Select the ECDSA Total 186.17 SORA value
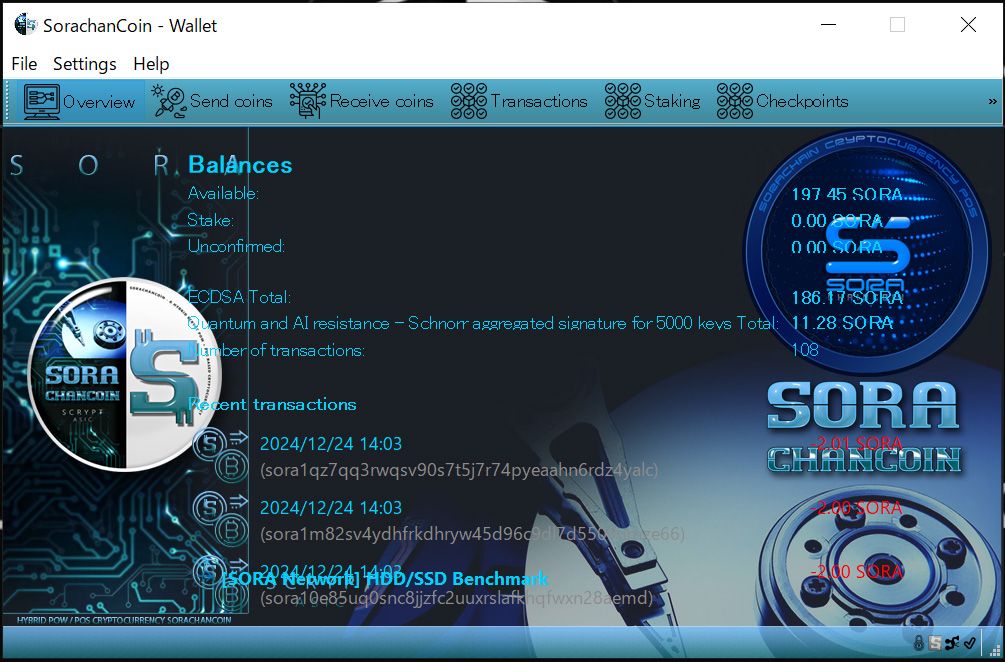 [x=847, y=297]
